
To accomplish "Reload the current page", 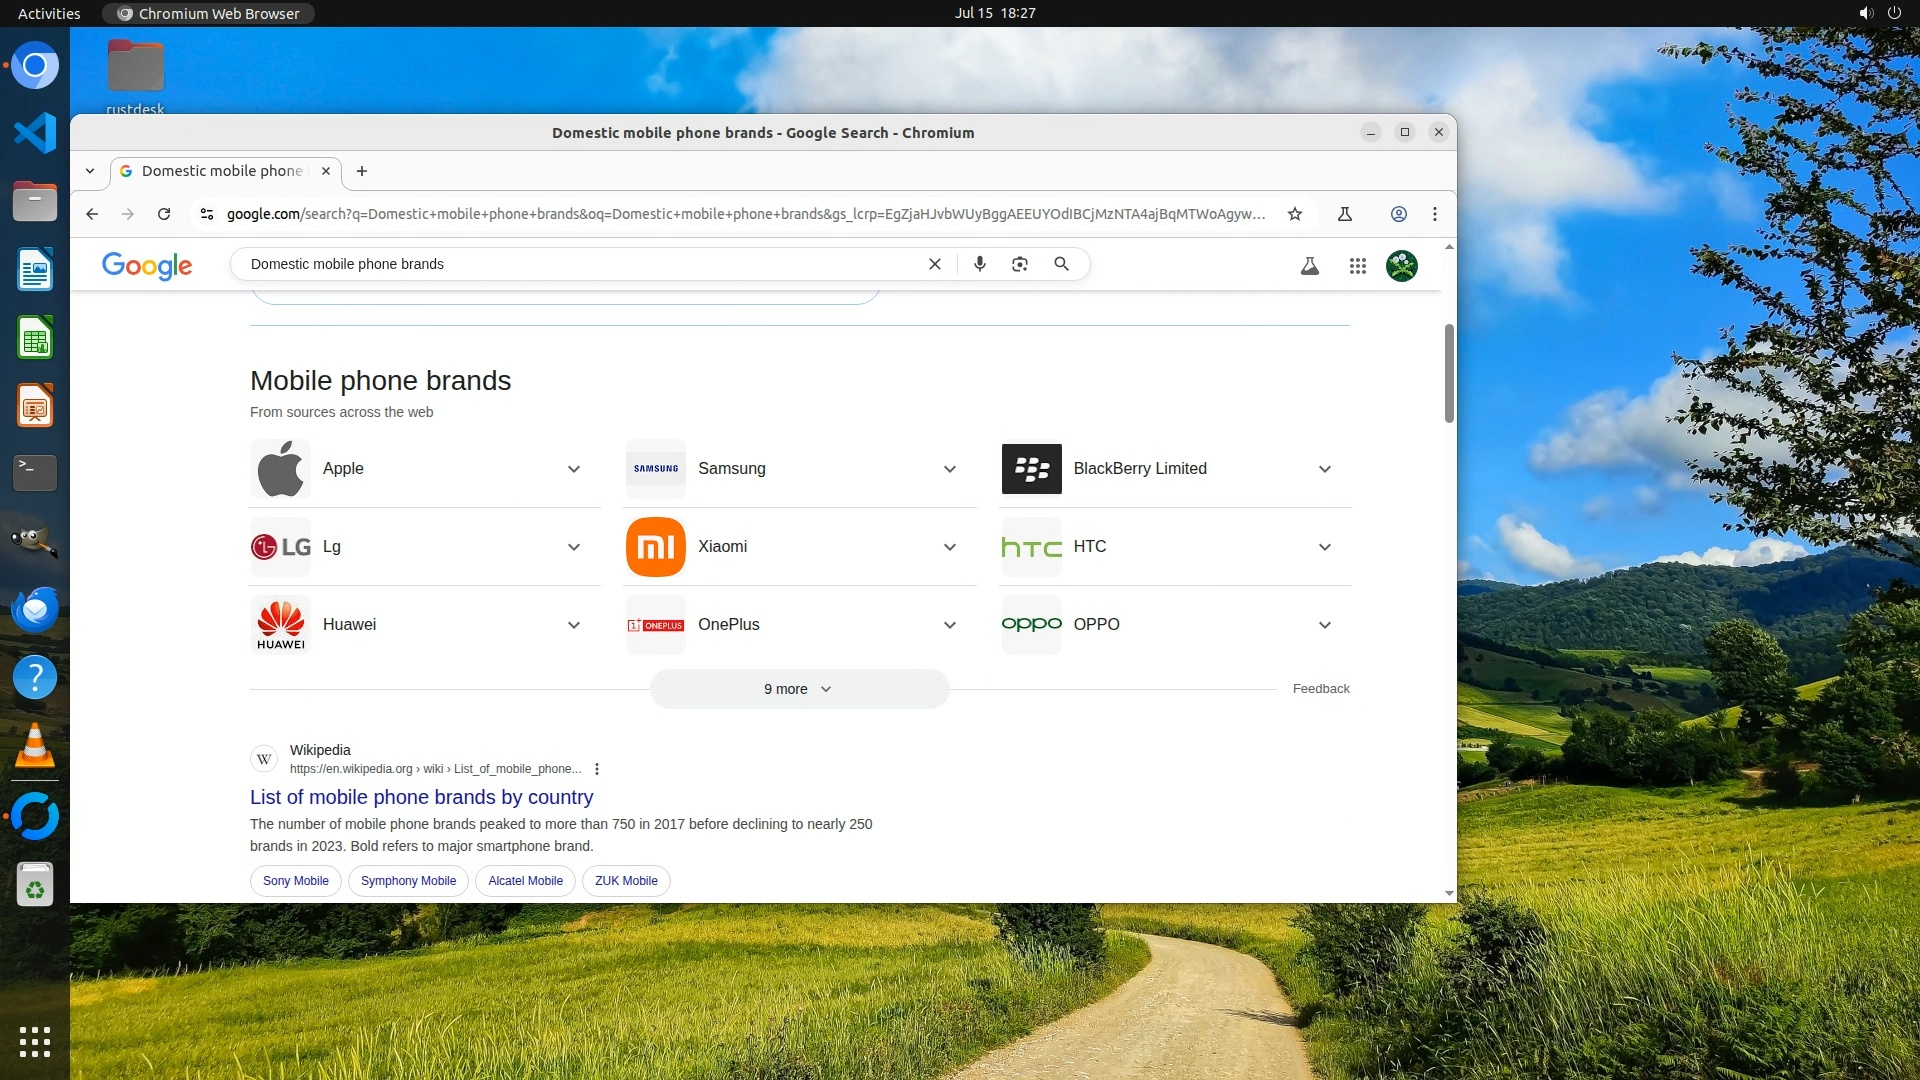I will 164,214.
